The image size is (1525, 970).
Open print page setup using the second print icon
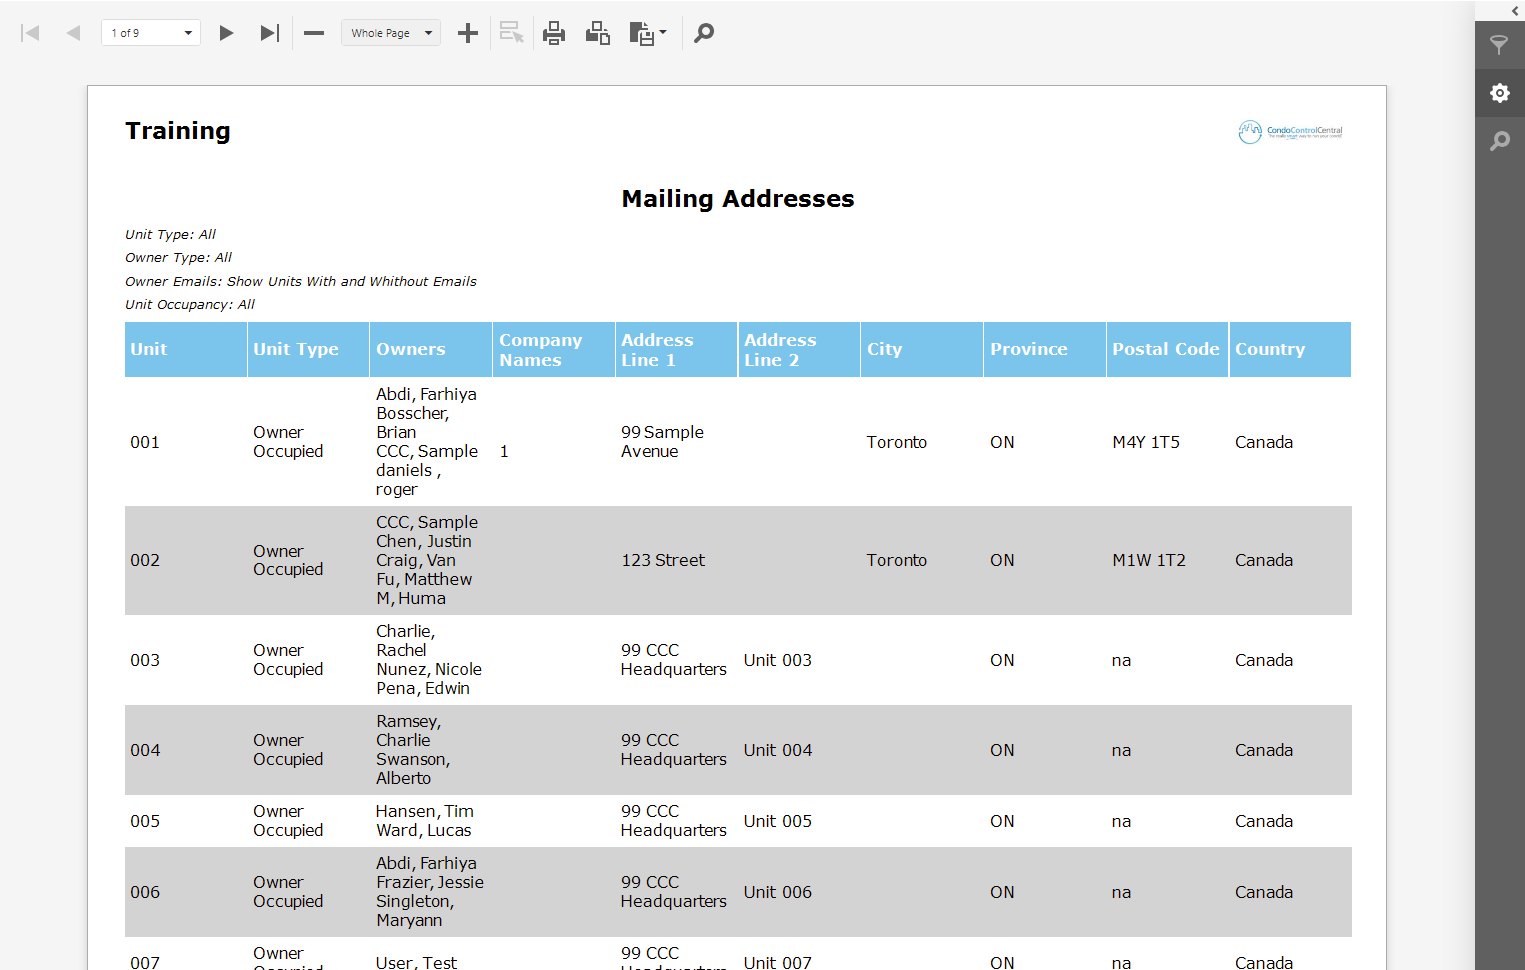pos(597,33)
